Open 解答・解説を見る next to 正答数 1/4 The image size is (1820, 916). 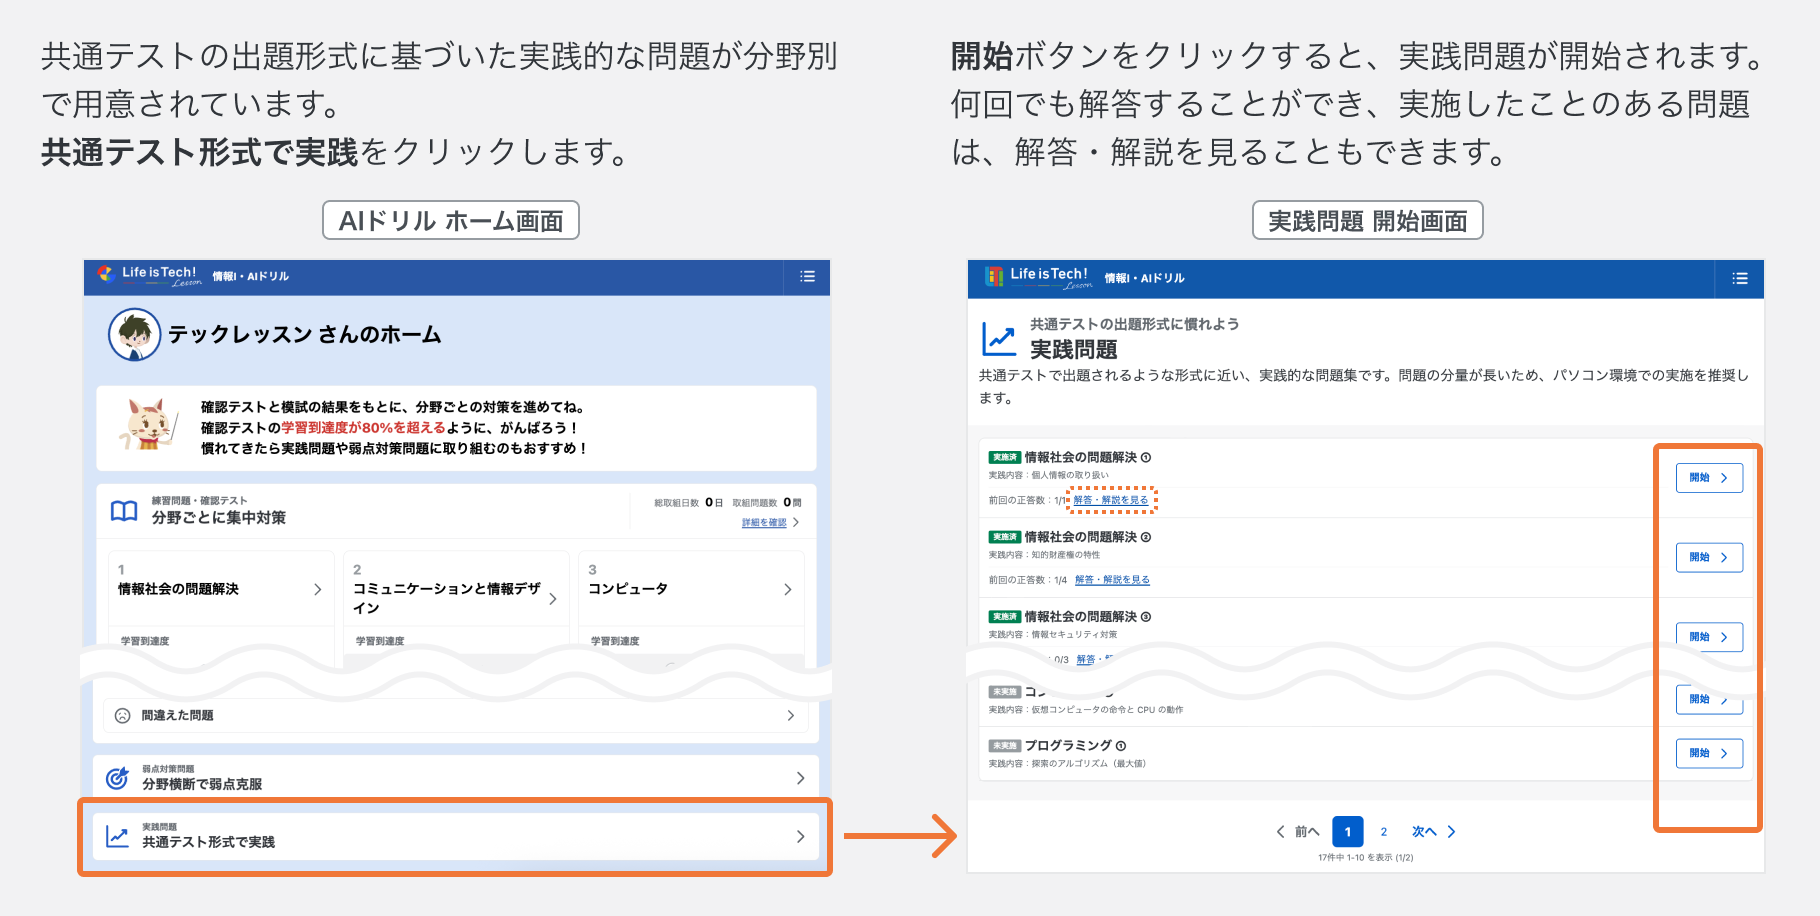[x=1112, y=580]
